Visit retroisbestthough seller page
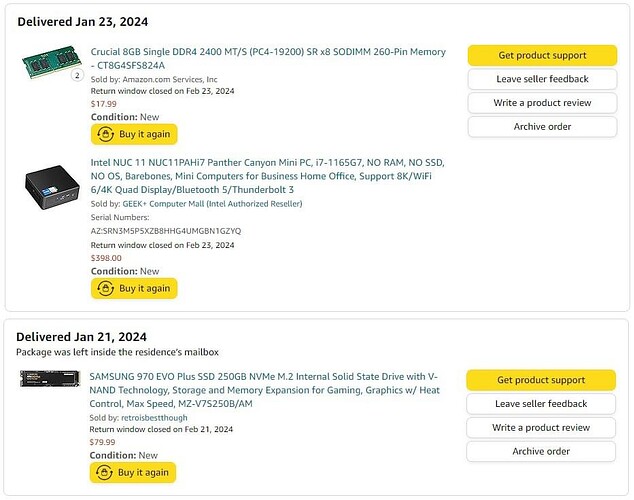This screenshot has height=500, width=634. pos(154,418)
